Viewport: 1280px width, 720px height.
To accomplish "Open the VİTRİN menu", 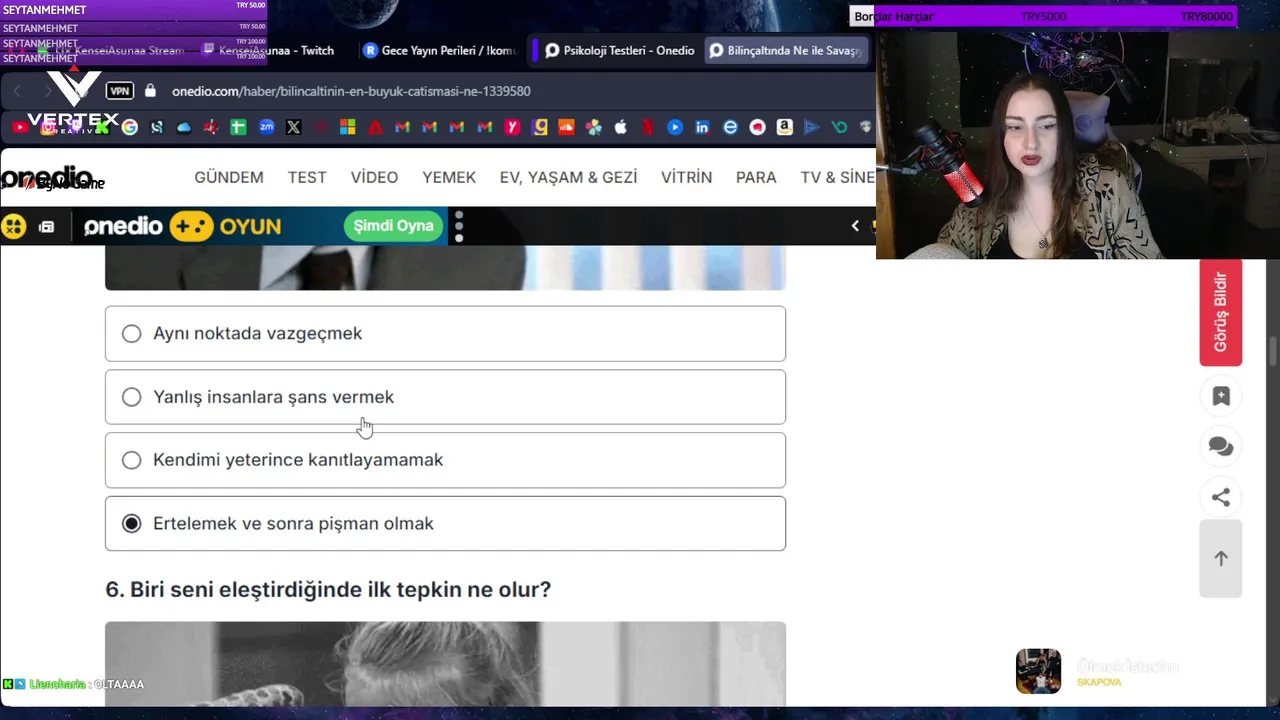I will click(x=686, y=177).
